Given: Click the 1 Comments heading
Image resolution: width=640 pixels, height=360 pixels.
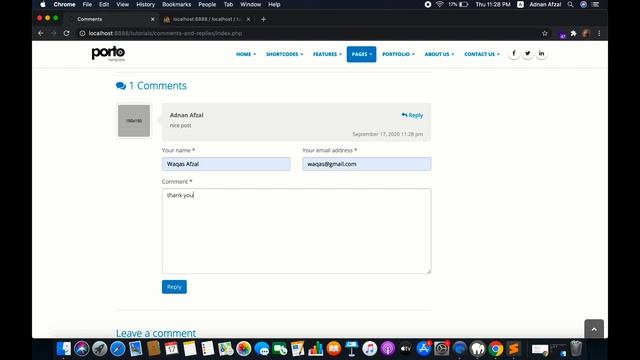Looking at the screenshot, I should 158,86.
